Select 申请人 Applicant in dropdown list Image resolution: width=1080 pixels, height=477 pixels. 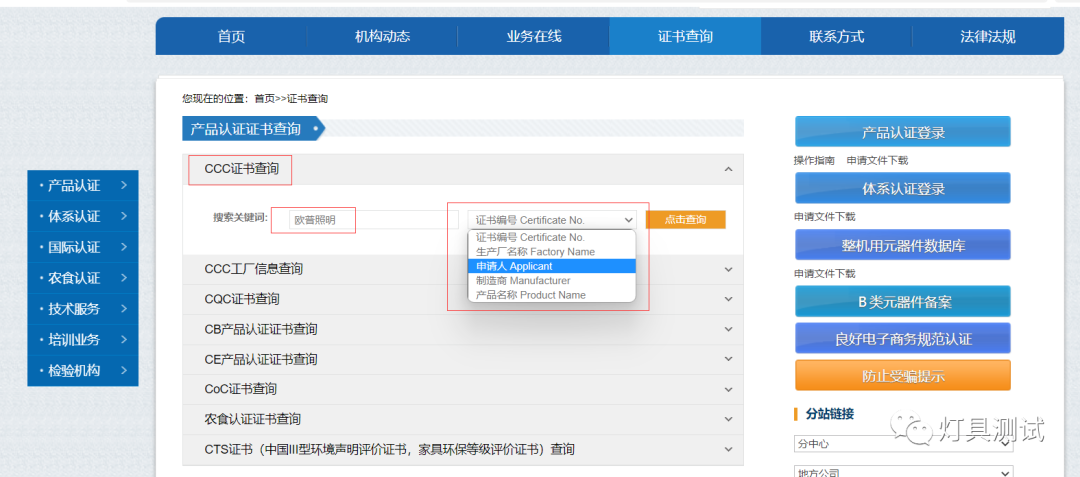tap(551, 266)
